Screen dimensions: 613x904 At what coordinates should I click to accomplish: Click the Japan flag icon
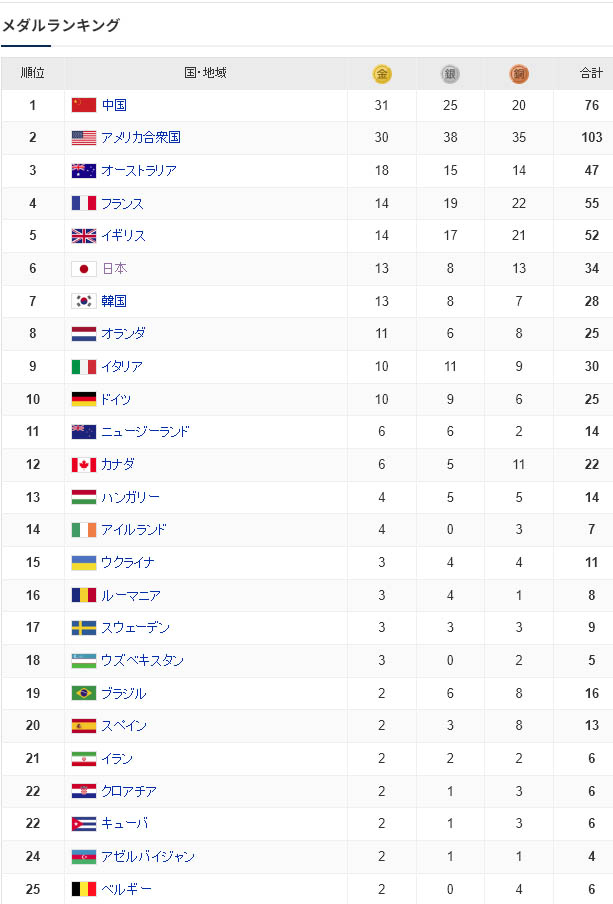pyautogui.click(x=84, y=268)
